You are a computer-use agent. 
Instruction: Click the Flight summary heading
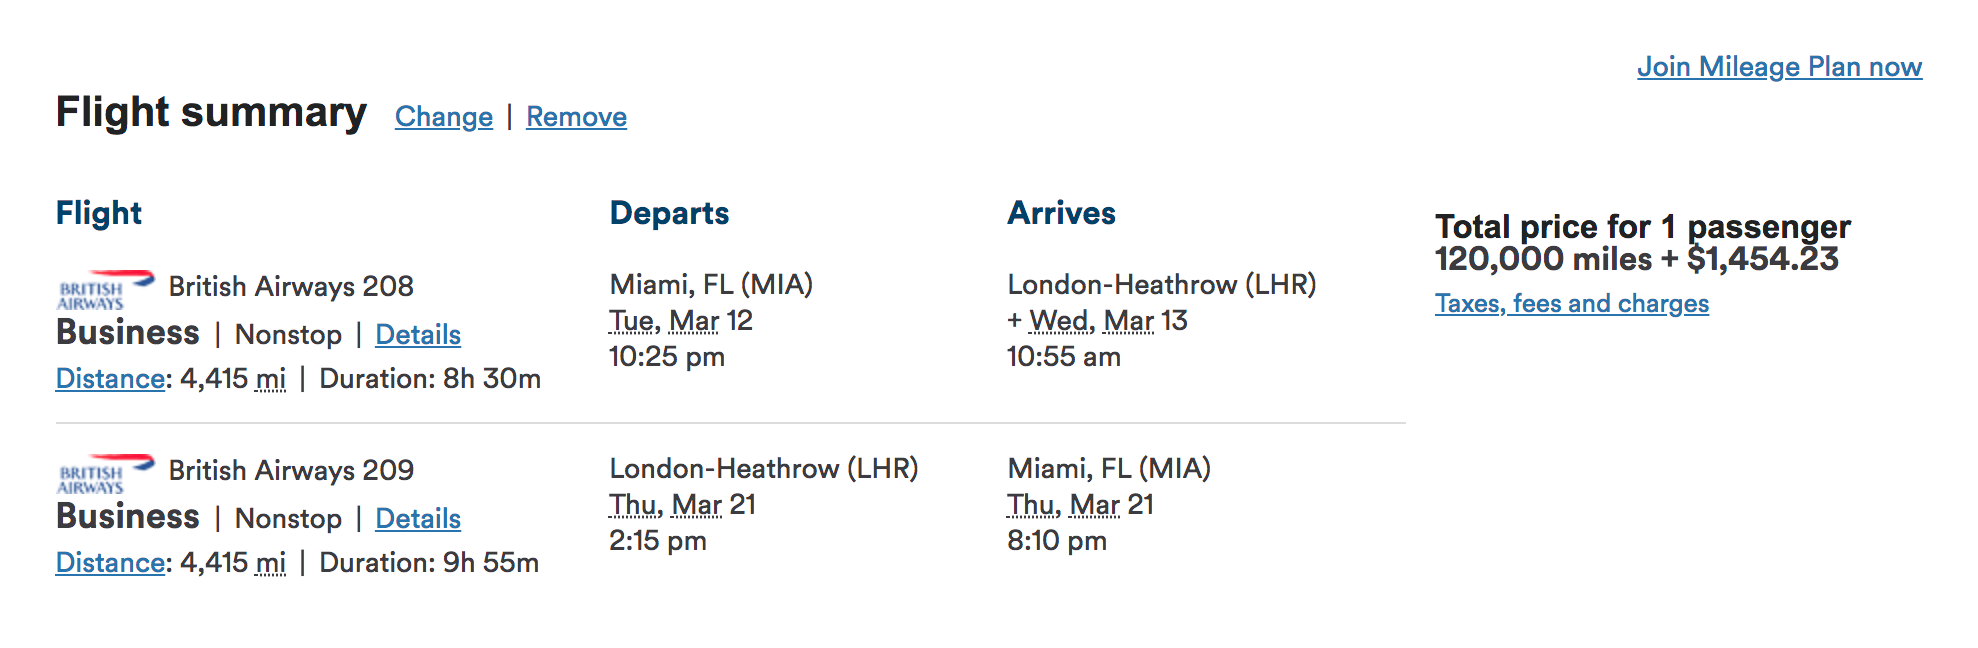point(211,112)
